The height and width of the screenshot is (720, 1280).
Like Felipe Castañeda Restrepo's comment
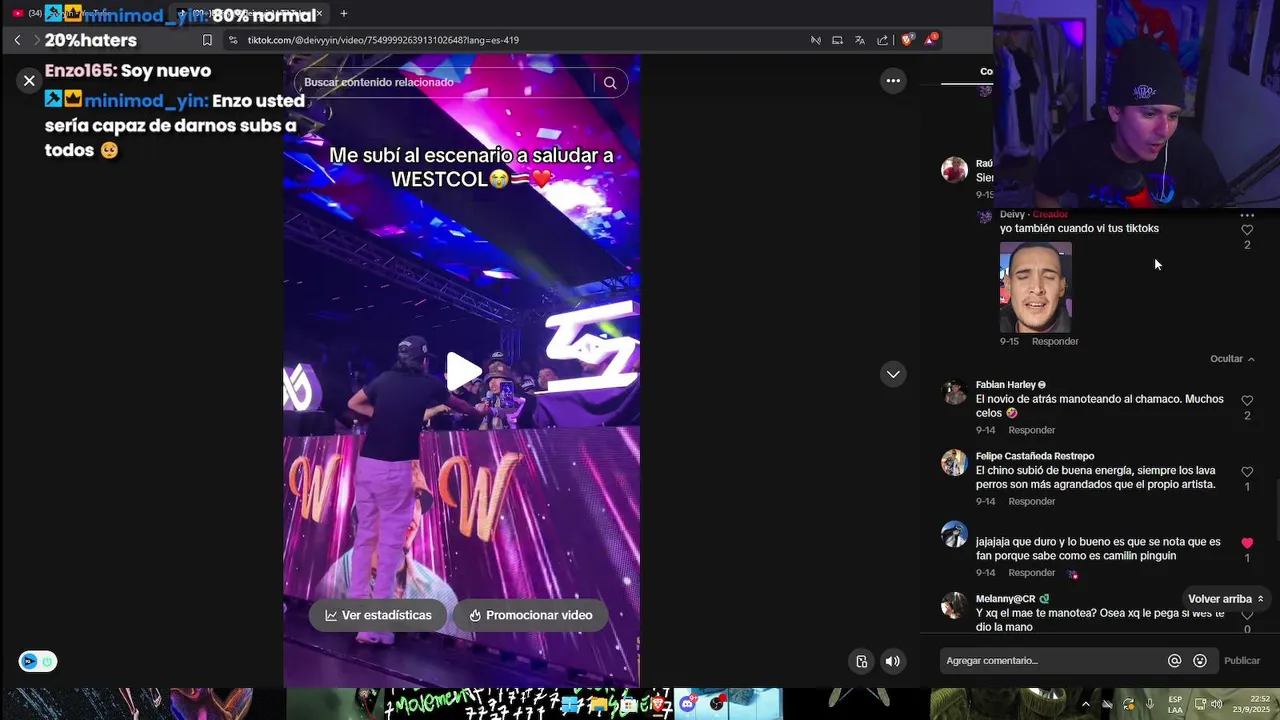[1247, 472]
